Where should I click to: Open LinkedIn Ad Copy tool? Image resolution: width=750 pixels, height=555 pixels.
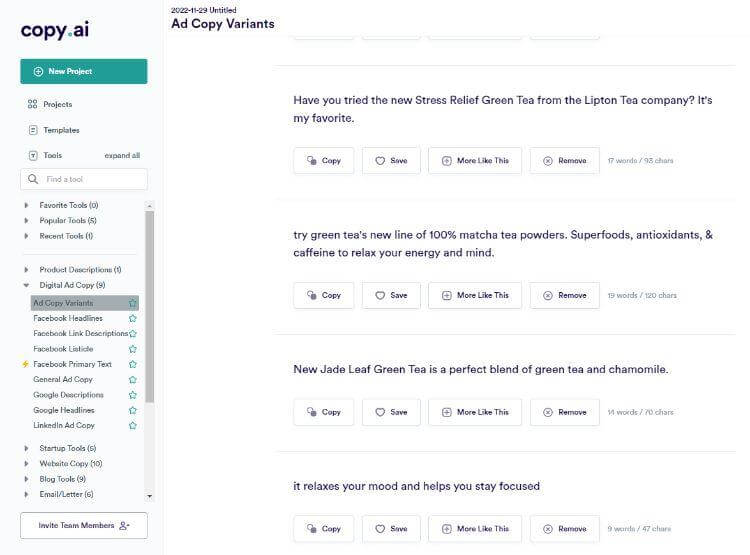point(64,425)
